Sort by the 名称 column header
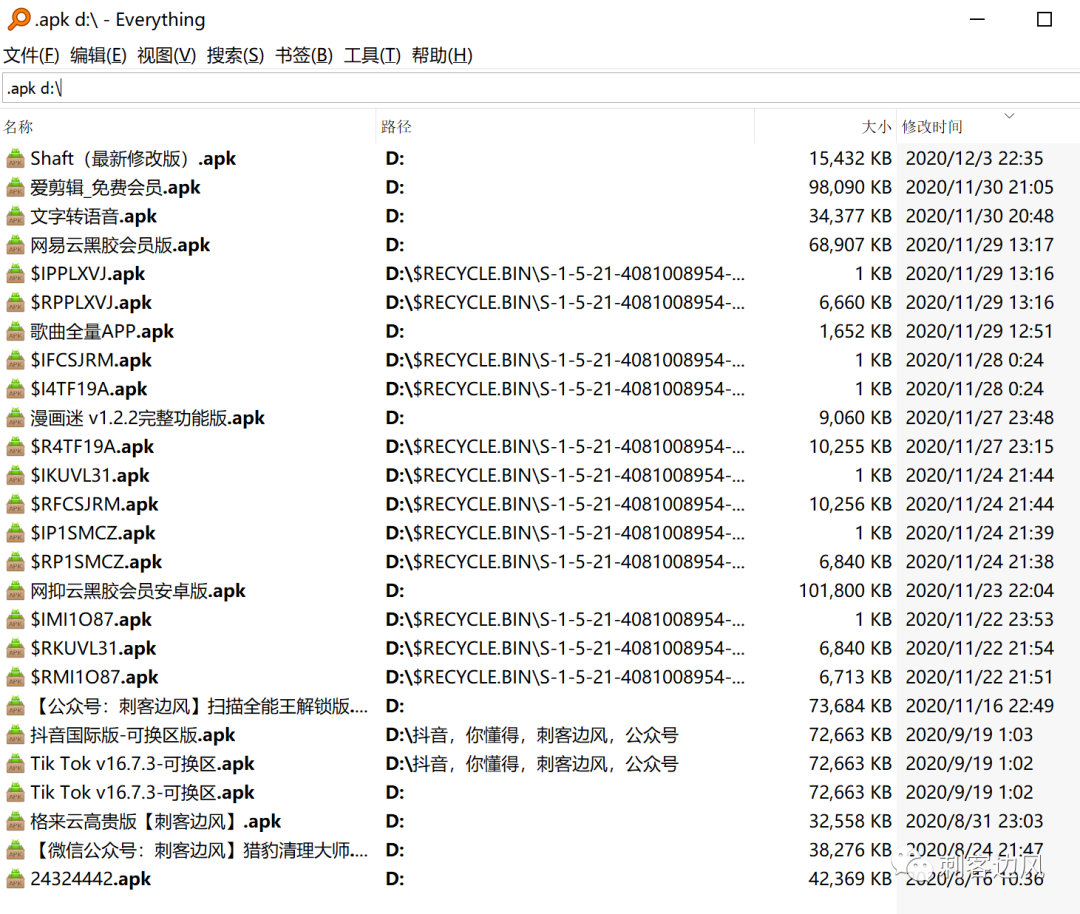 pyautogui.click(x=188, y=127)
